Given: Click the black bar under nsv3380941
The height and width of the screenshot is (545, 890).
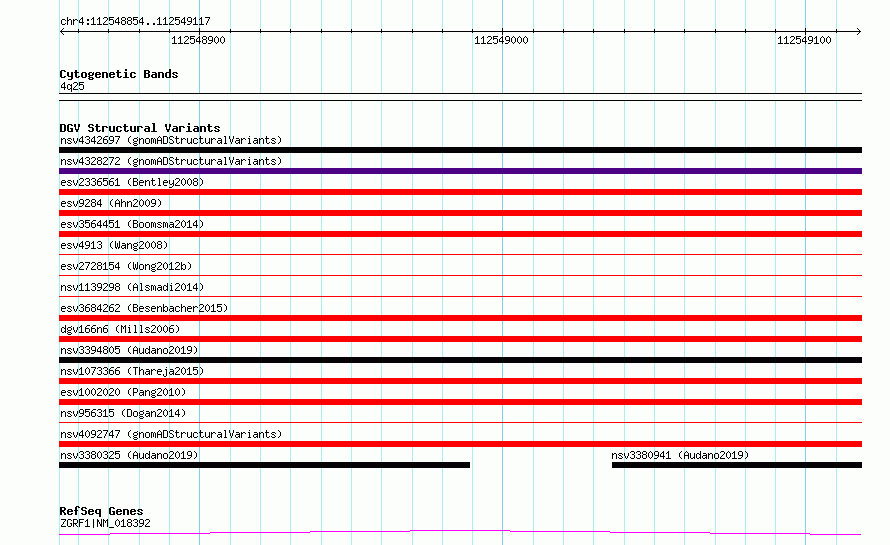Looking at the screenshot, I should (x=737, y=465).
